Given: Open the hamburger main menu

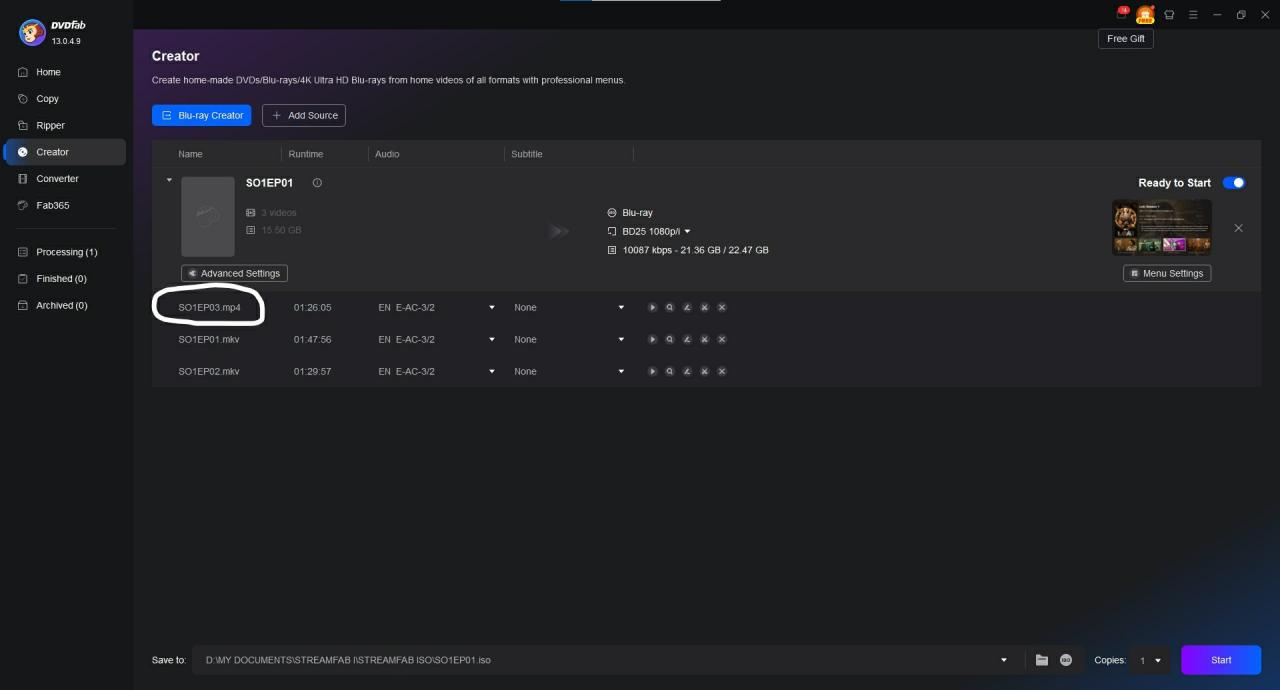Looking at the screenshot, I should tap(1193, 15).
